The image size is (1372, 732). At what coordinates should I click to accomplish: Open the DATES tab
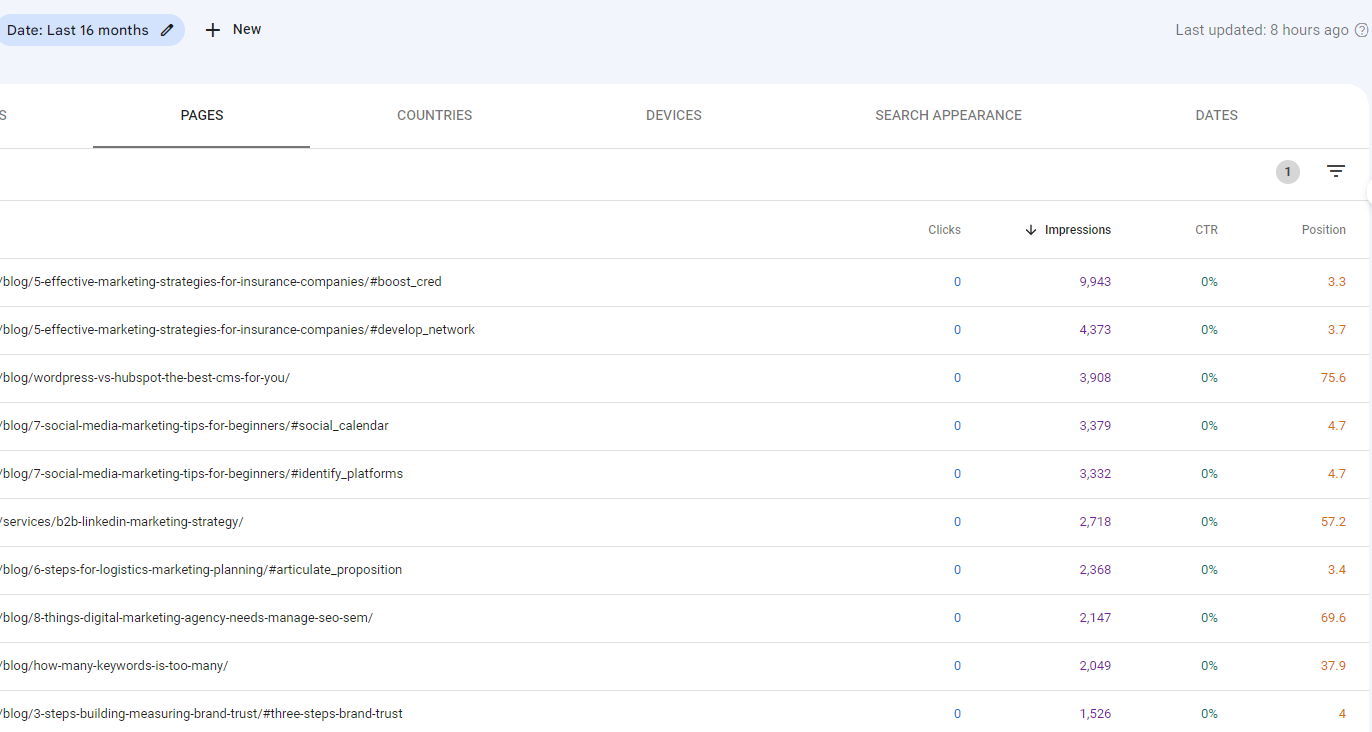tap(1217, 115)
